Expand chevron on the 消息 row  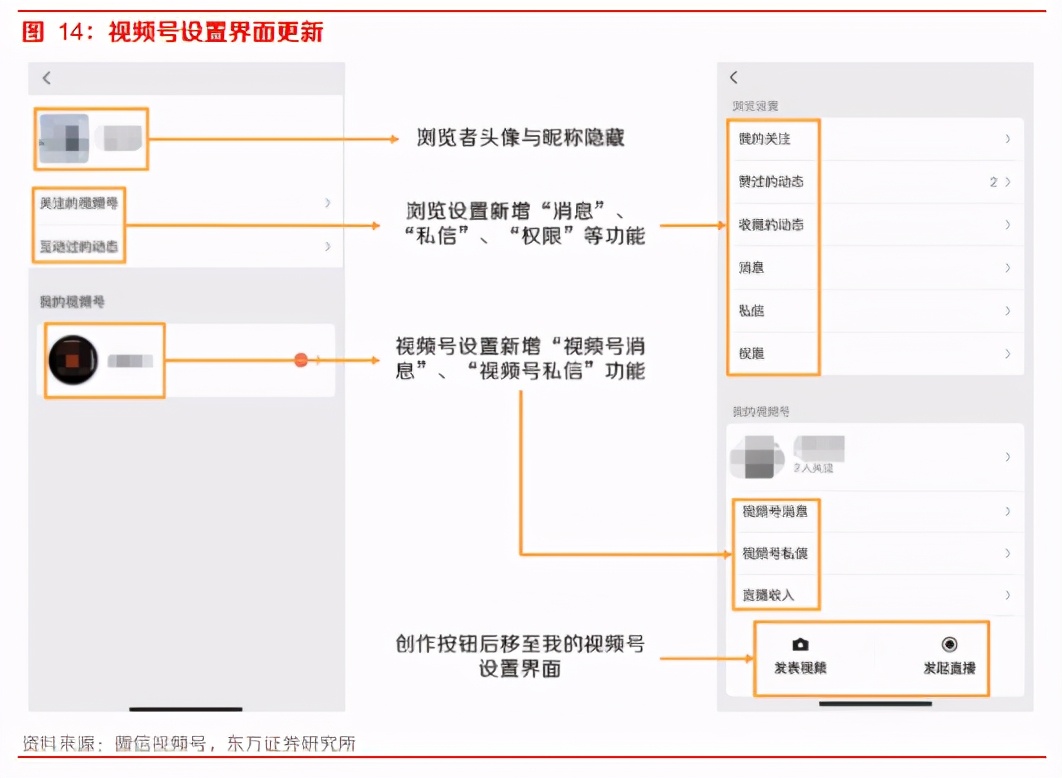tap(1008, 268)
